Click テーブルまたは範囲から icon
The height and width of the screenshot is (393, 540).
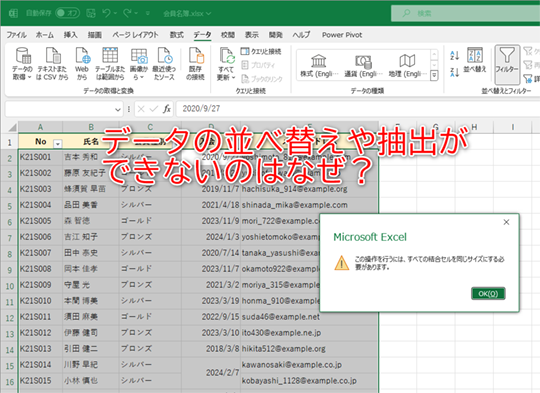[110, 64]
